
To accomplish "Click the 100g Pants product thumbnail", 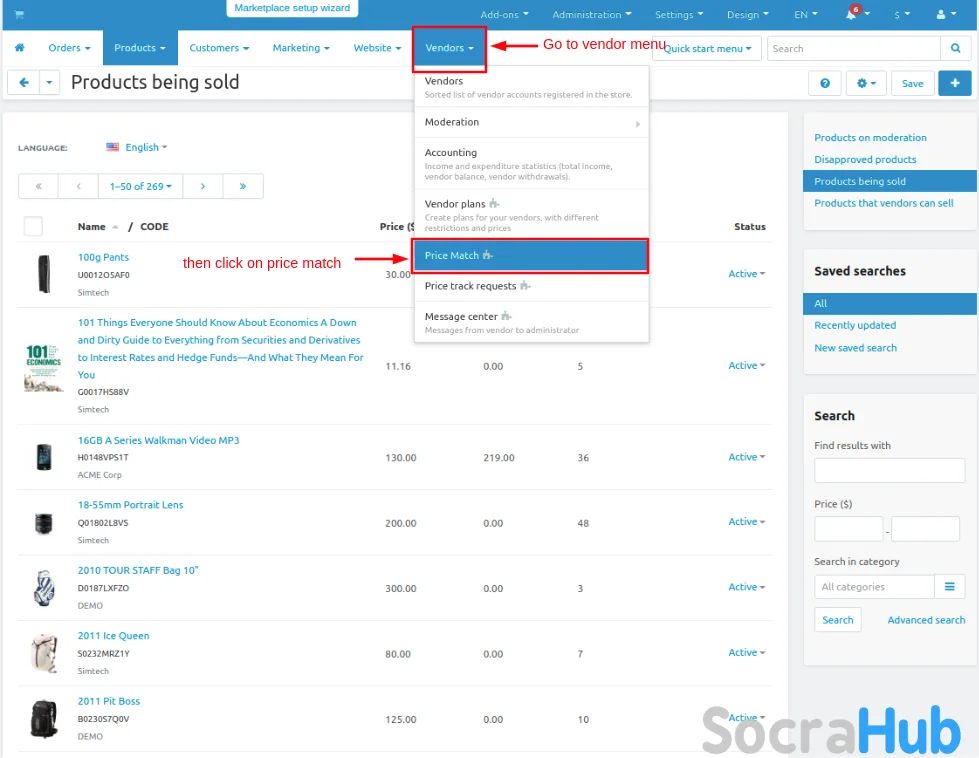I will [x=44, y=273].
